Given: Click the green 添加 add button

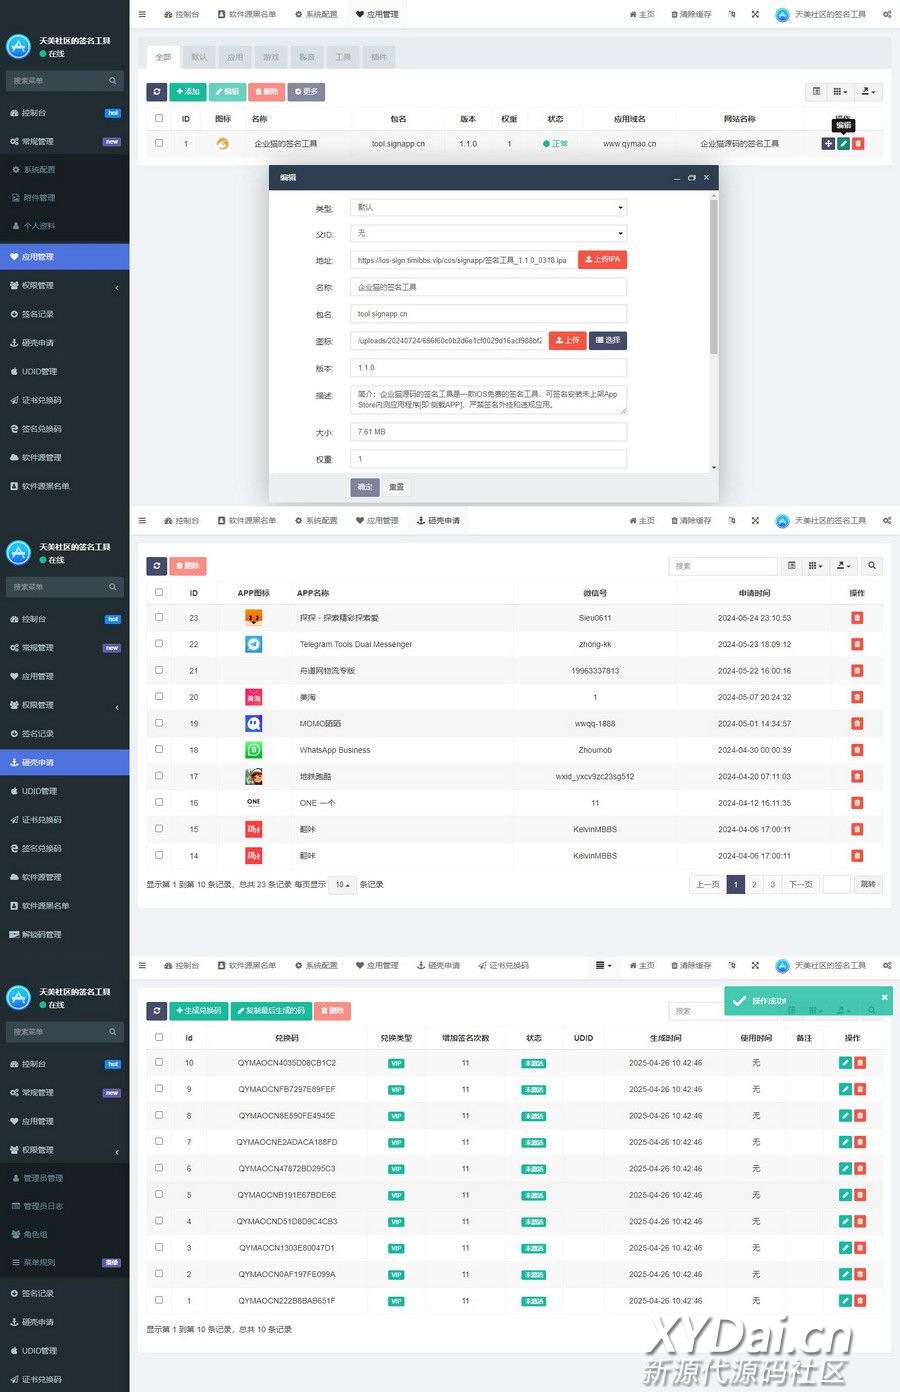Looking at the screenshot, I should click(188, 92).
